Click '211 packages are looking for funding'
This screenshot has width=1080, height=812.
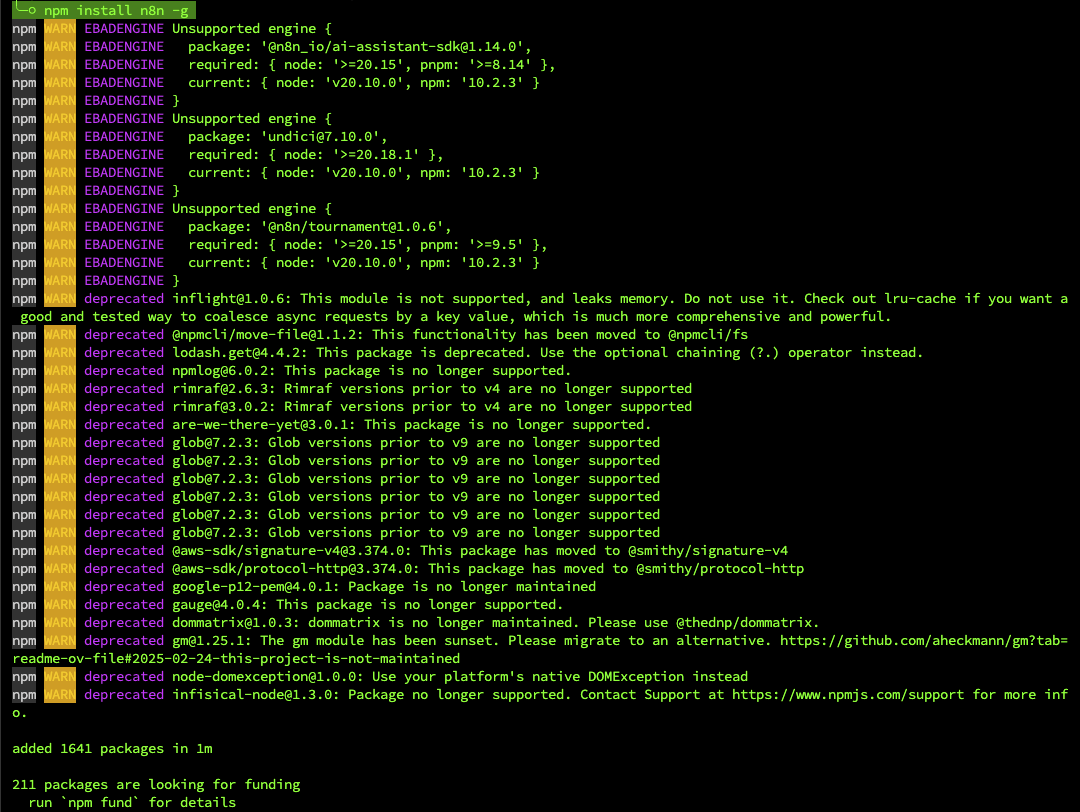click(156, 784)
